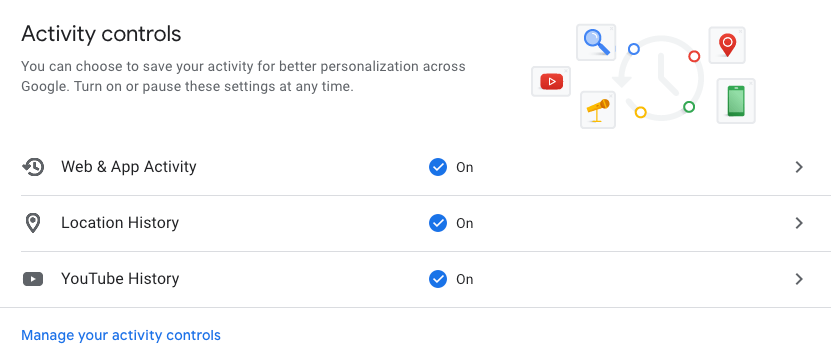Viewport: 831px width, 361px height.
Task: Expand Web & App Activity chevron arrow
Action: point(799,167)
